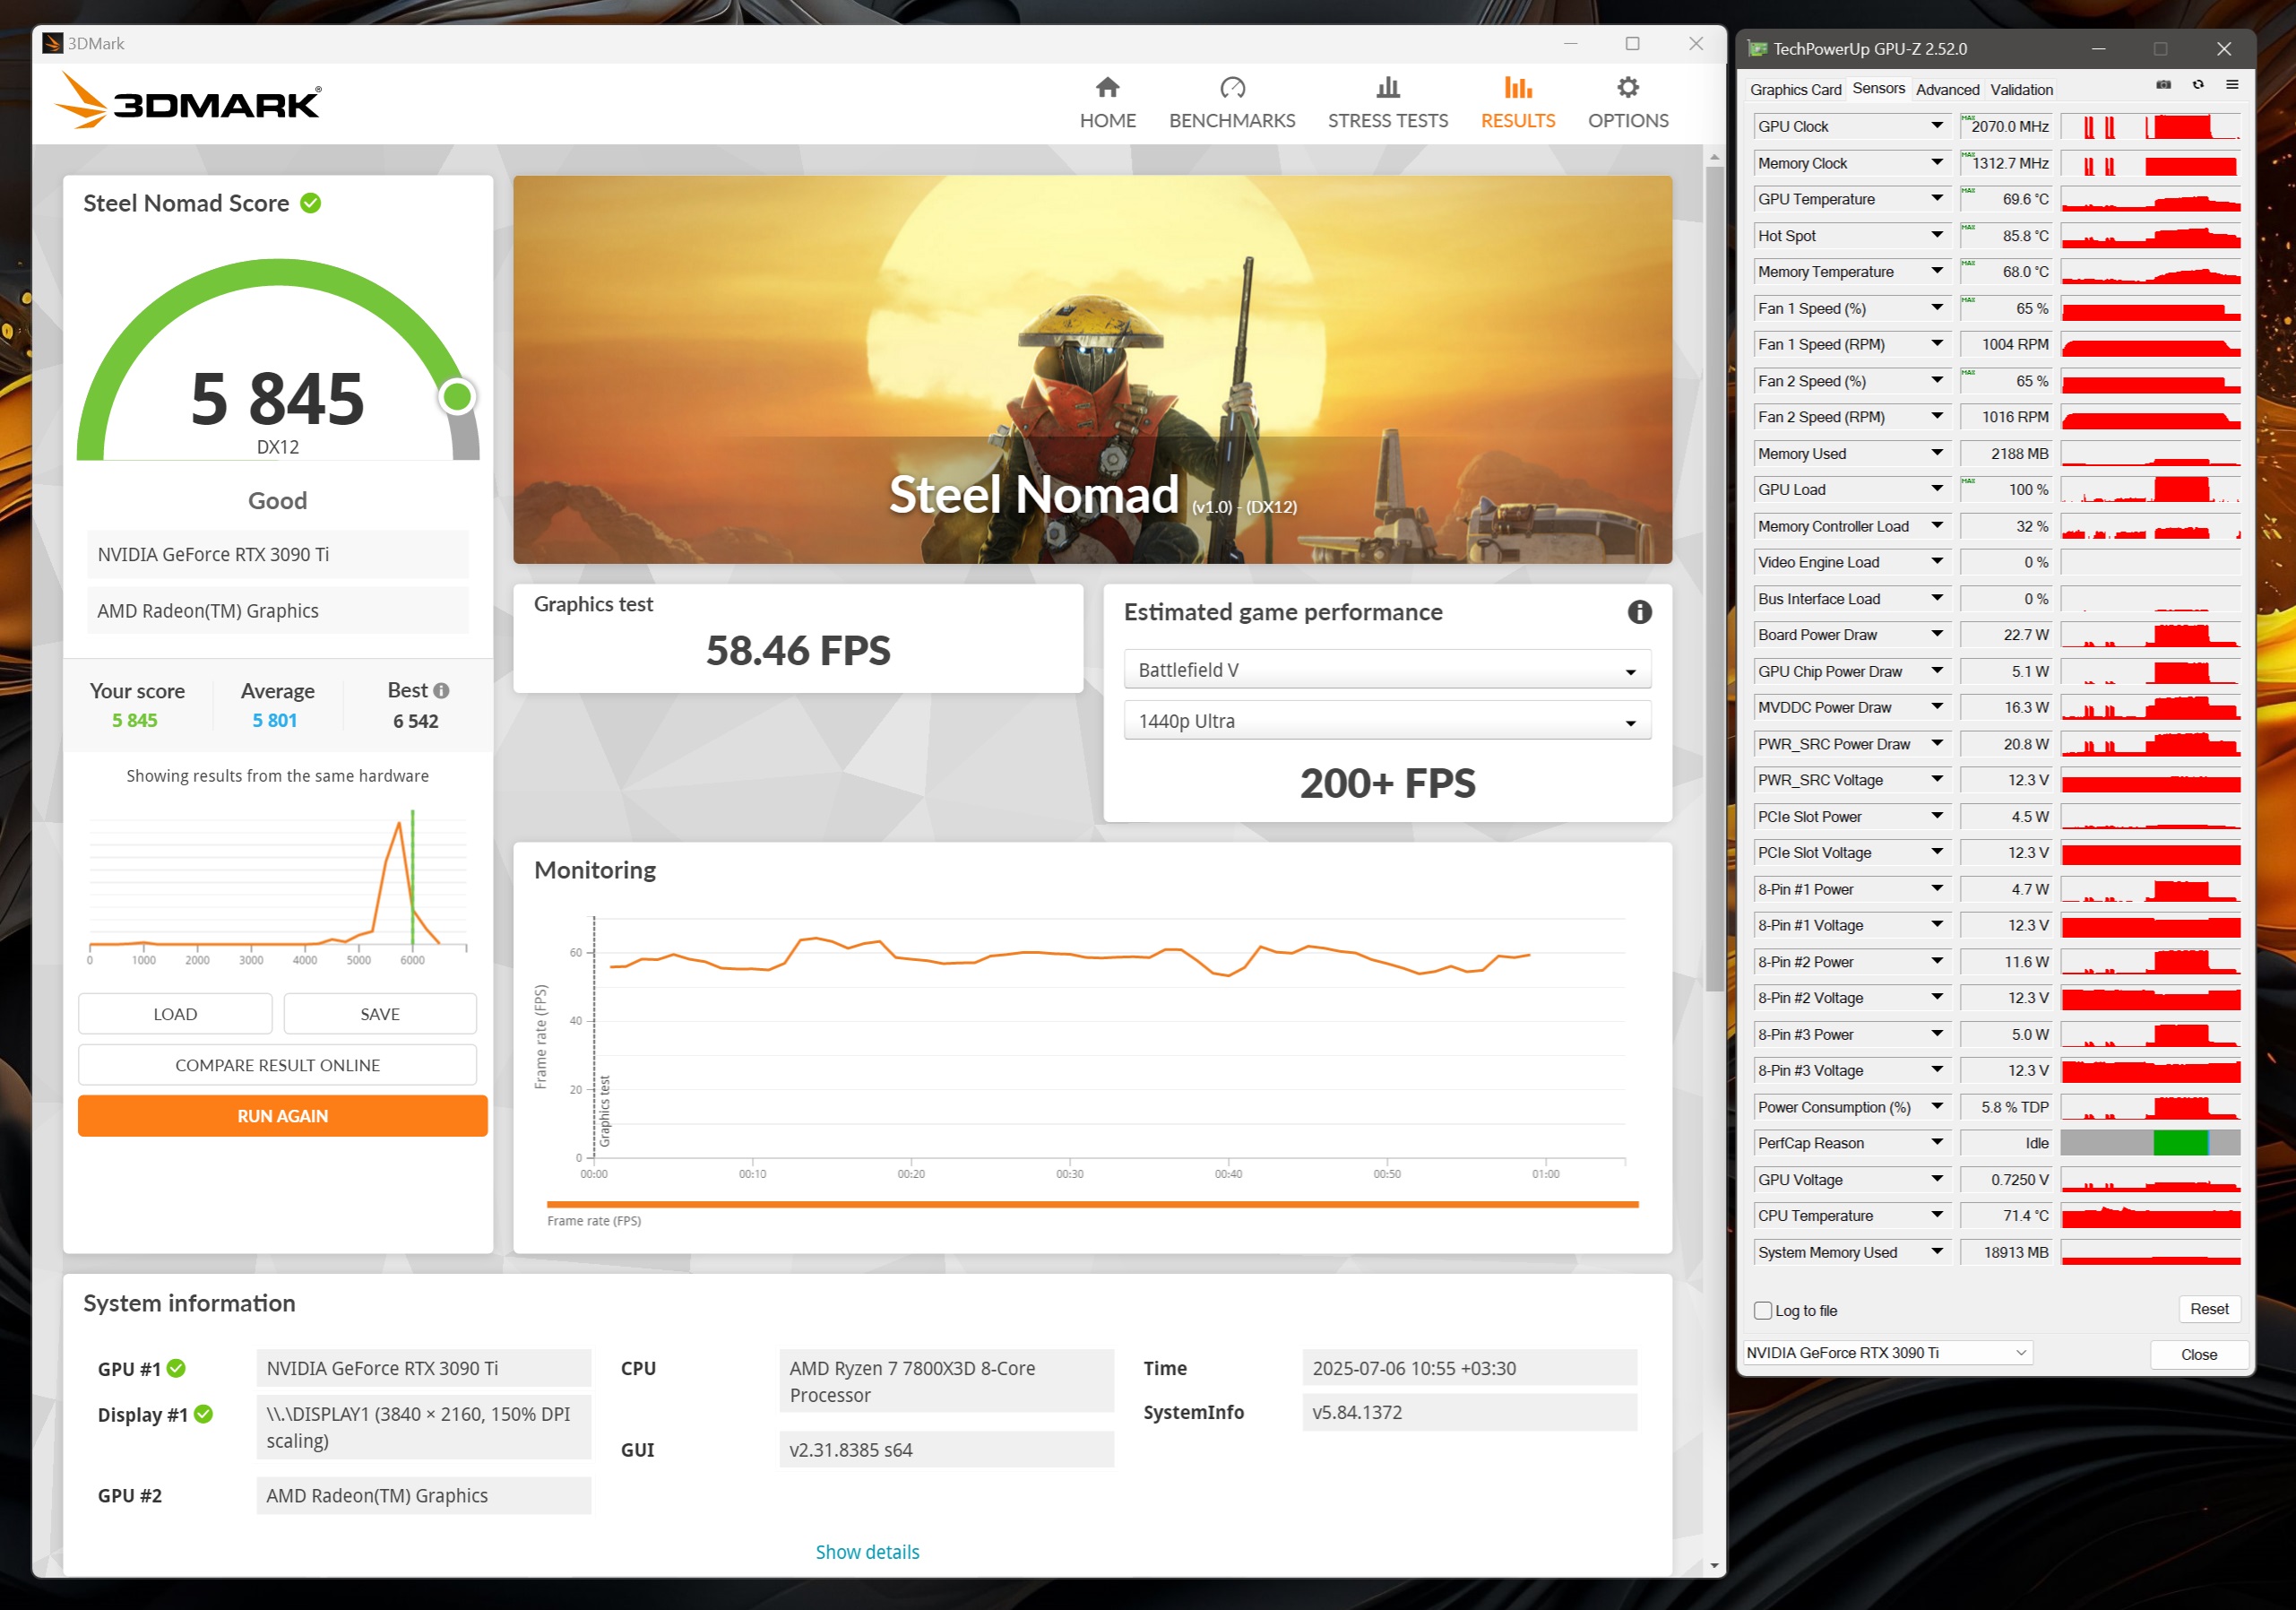Click the estimated game performance info icon
The width and height of the screenshot is (2296, 1610).
click(1639, 612)
